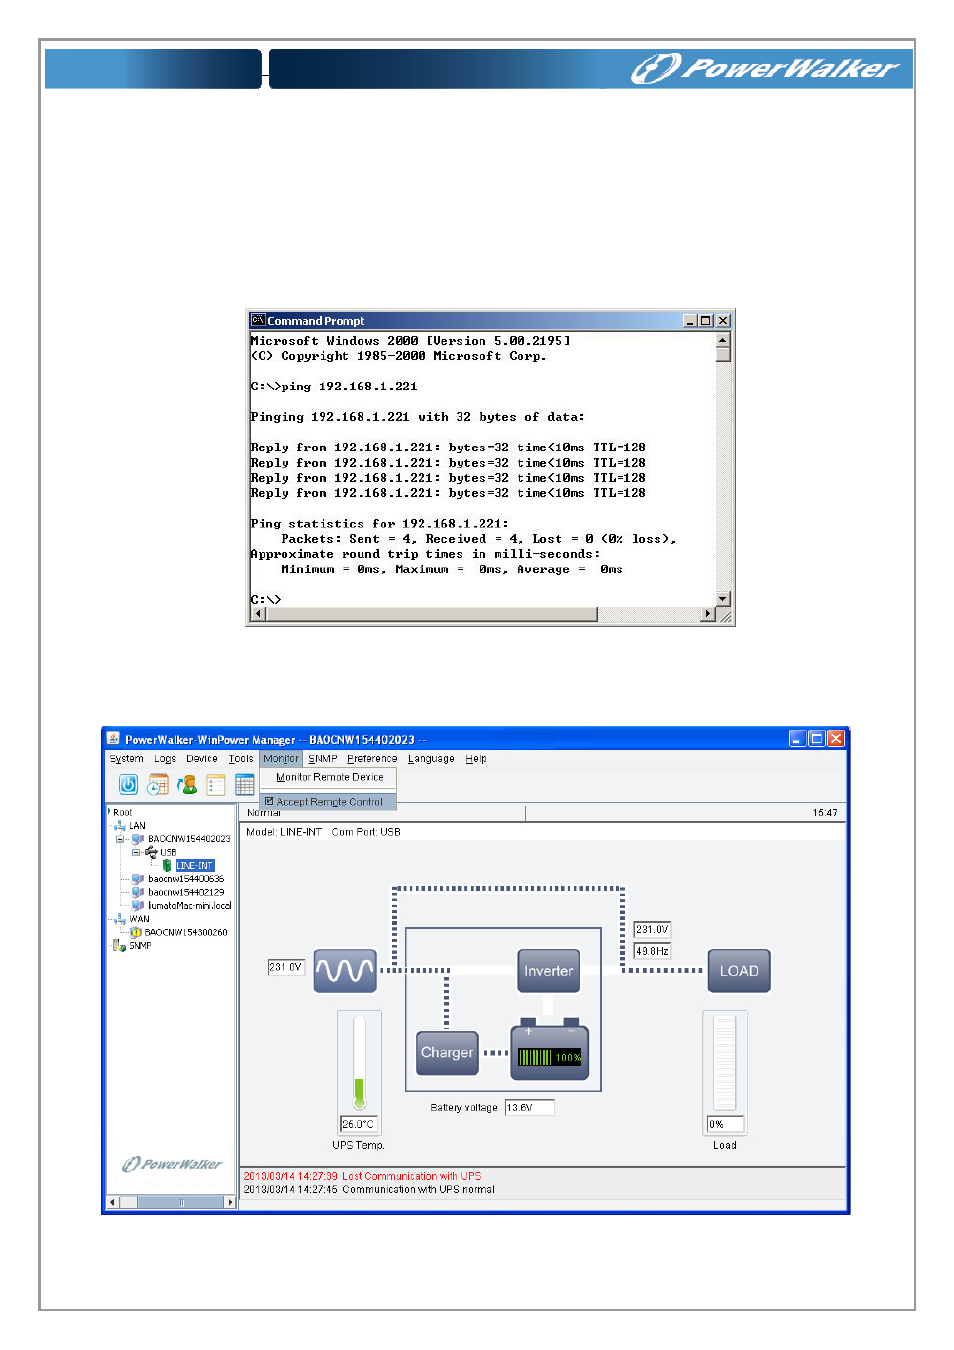
Task: Select baocnw154400636 in device tree
Action: pyautogui.click(x=186, y=879)
